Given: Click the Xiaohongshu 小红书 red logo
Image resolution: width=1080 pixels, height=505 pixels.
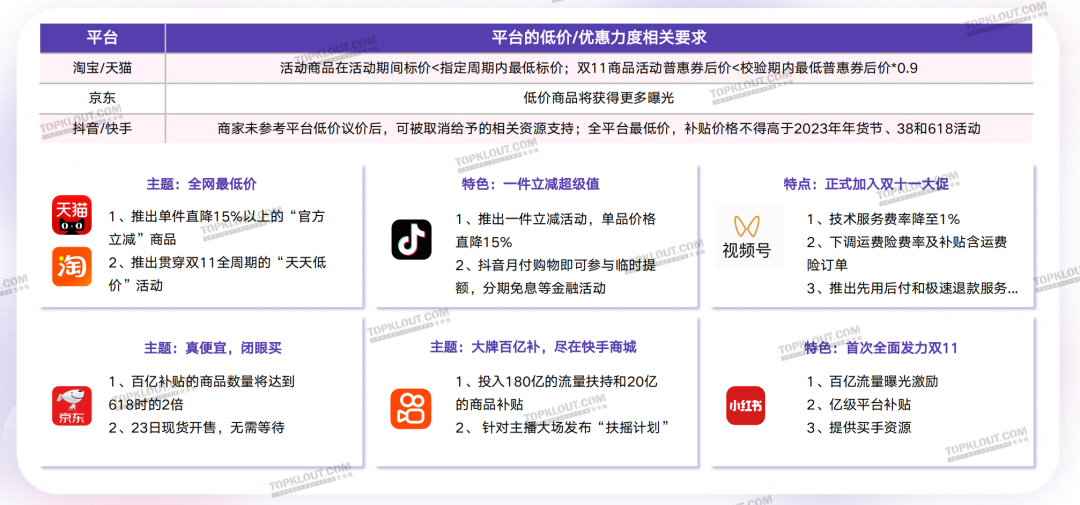Looking at the screenshot, I should 746,406.
